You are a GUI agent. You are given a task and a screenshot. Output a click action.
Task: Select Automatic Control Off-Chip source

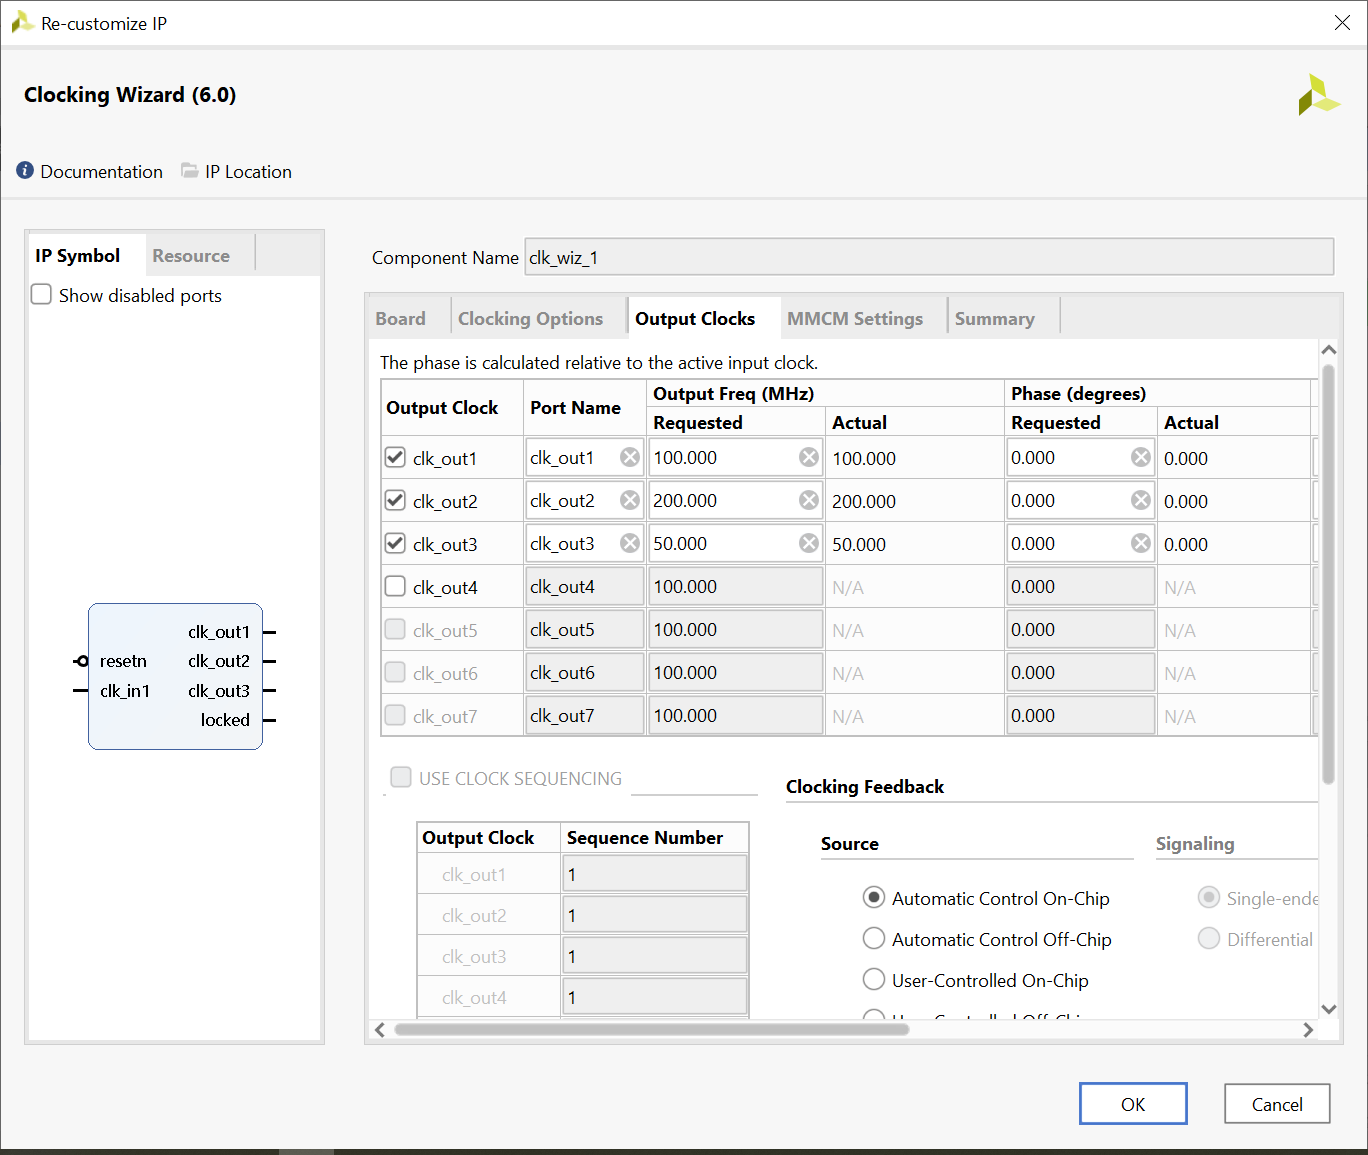click(874, 939)
